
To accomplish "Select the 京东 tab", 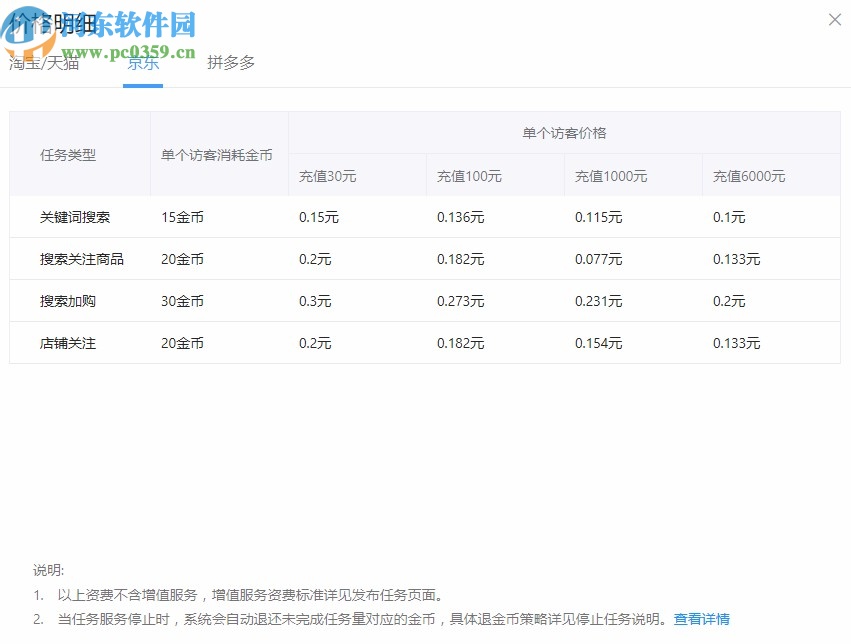I will click(143, 64).
